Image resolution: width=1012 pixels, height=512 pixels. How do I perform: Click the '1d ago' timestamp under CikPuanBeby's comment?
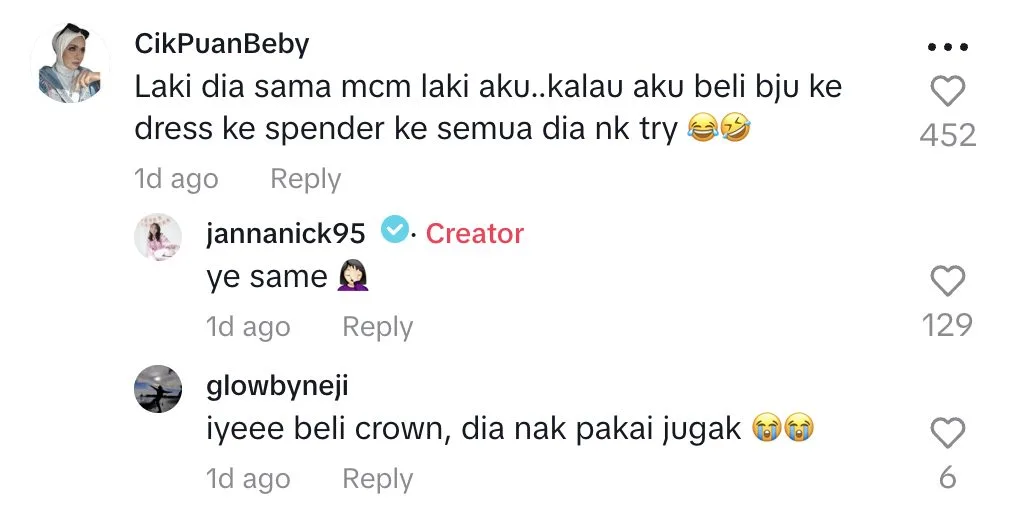point(176,179)
